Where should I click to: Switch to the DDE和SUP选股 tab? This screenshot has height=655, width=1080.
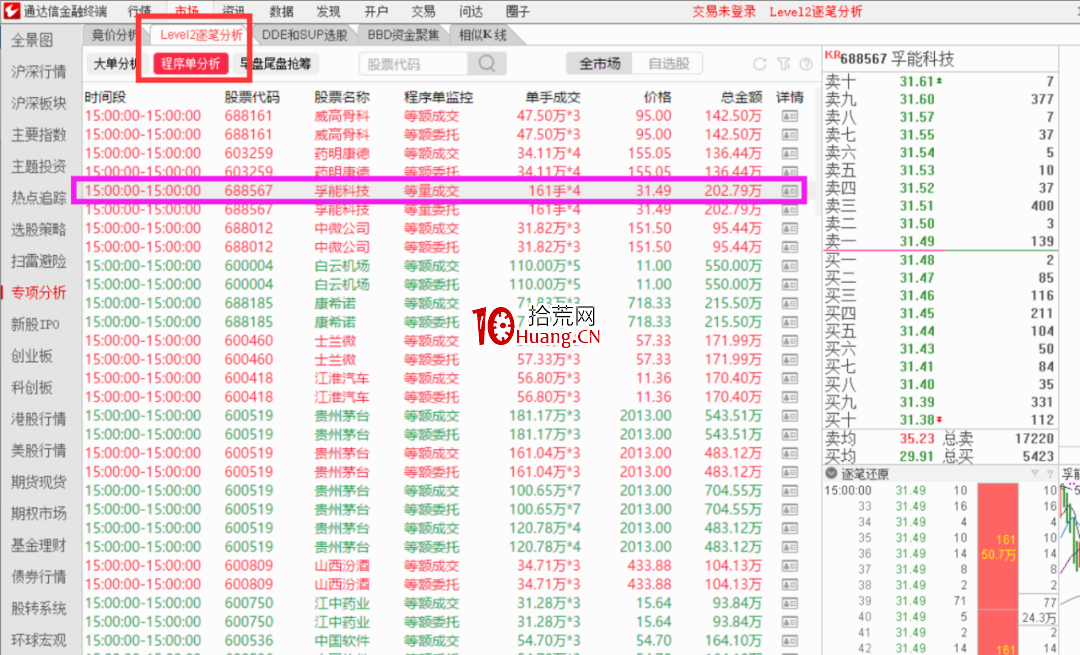(304, 35)
